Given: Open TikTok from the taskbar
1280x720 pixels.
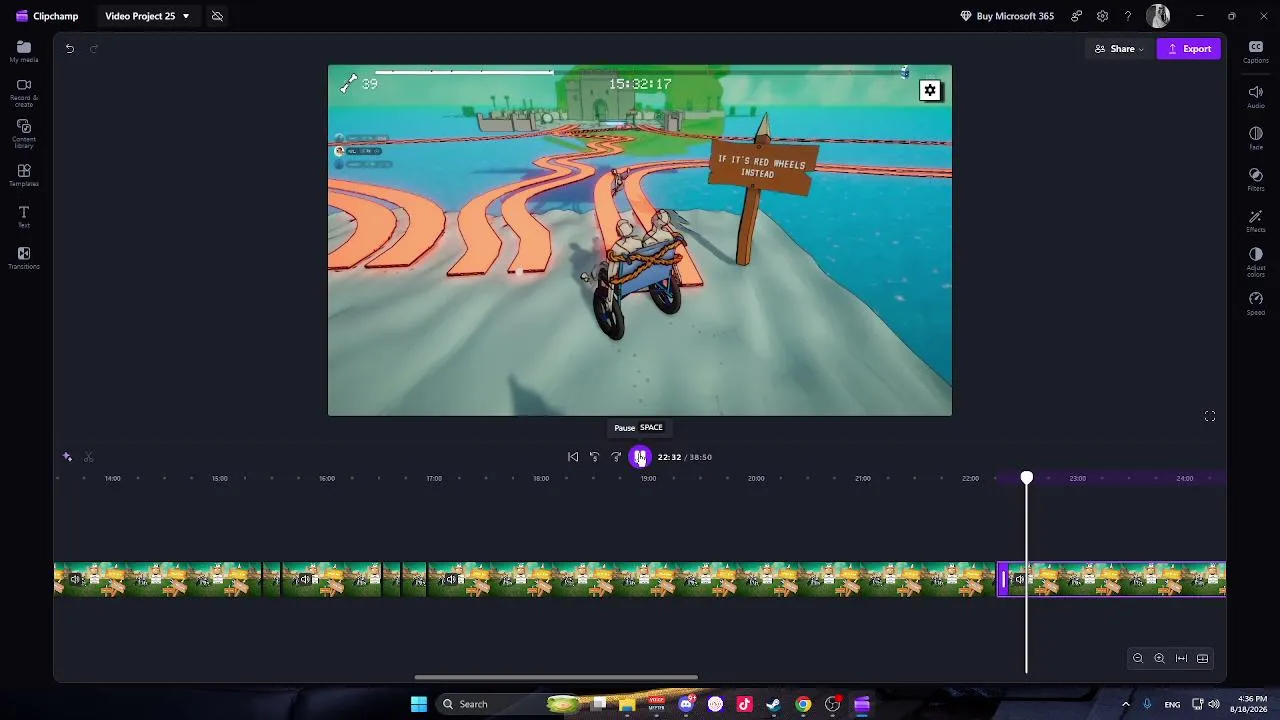Looking at the screenshot, I should pos(744,704).
